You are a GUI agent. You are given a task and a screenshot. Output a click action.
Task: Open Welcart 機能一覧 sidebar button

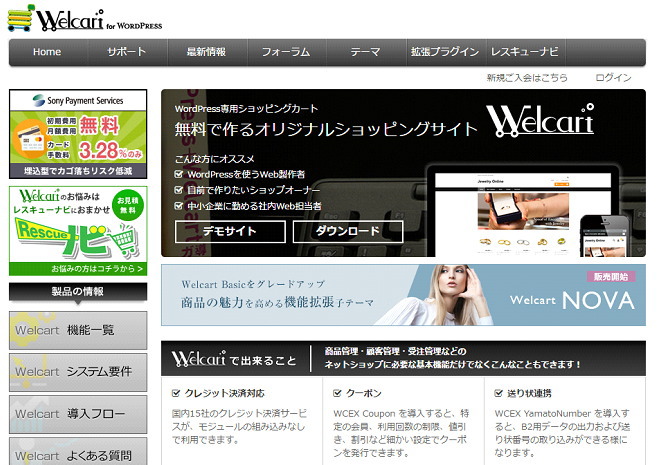point(78,330)
